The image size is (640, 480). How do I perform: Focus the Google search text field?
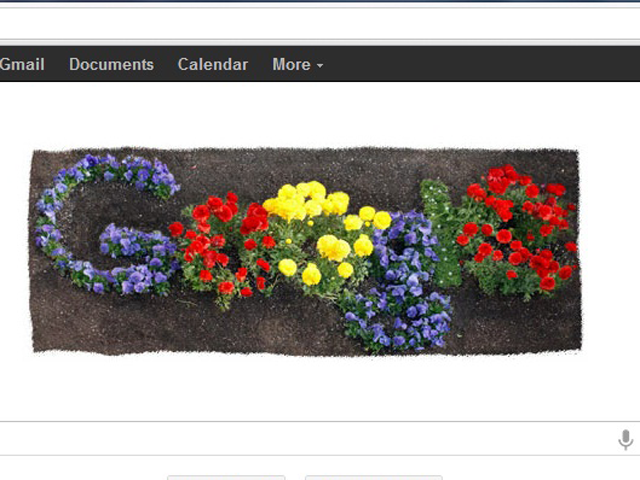[300, 439]
